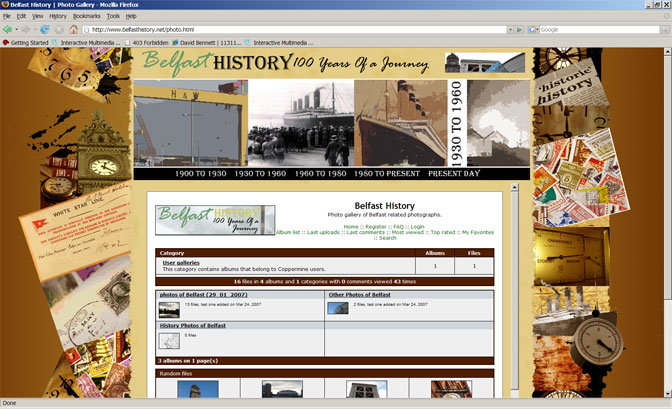Open the 403 Forbidden bookmark

tap(147, 42)
